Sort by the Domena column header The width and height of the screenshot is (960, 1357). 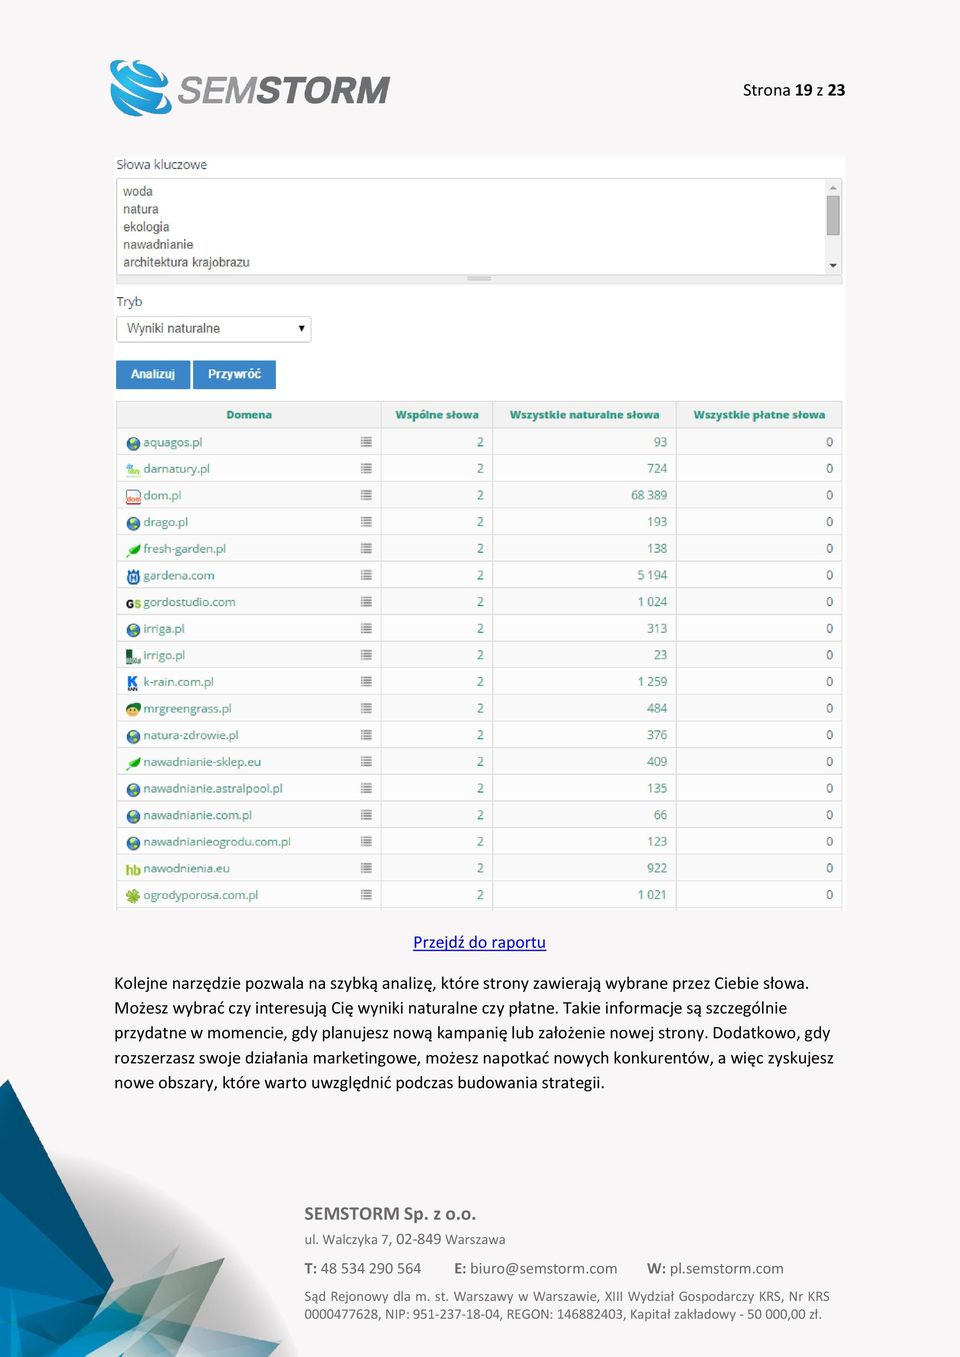click(249, 415)
